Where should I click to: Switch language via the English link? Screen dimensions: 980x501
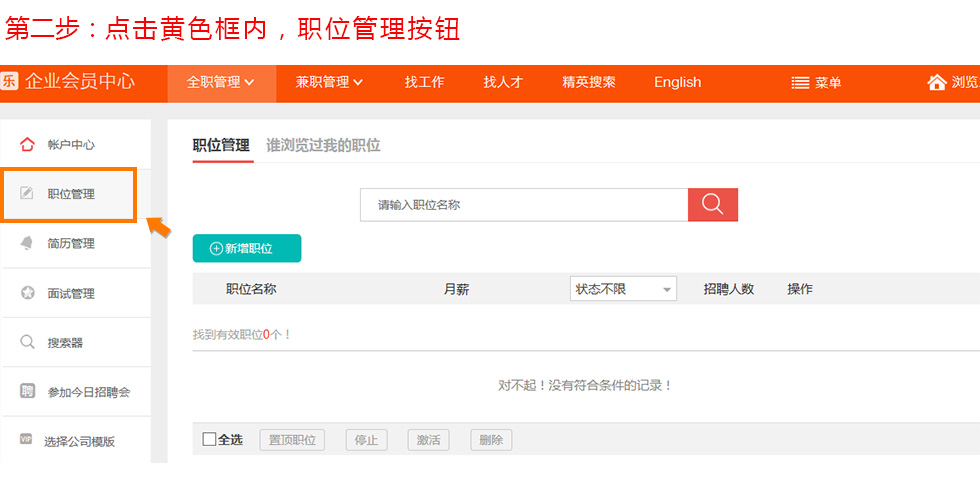click(678, 82)
